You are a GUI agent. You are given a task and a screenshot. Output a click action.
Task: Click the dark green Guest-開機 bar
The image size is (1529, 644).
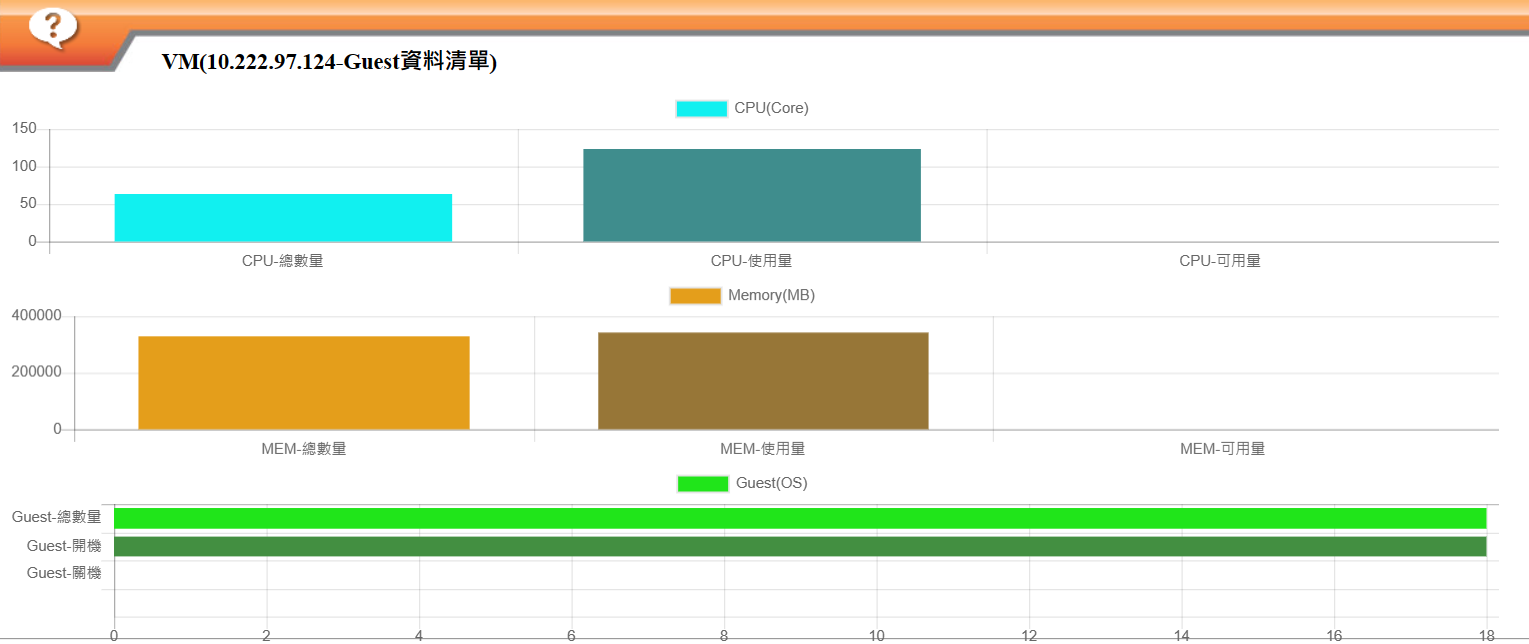point(800,546)
